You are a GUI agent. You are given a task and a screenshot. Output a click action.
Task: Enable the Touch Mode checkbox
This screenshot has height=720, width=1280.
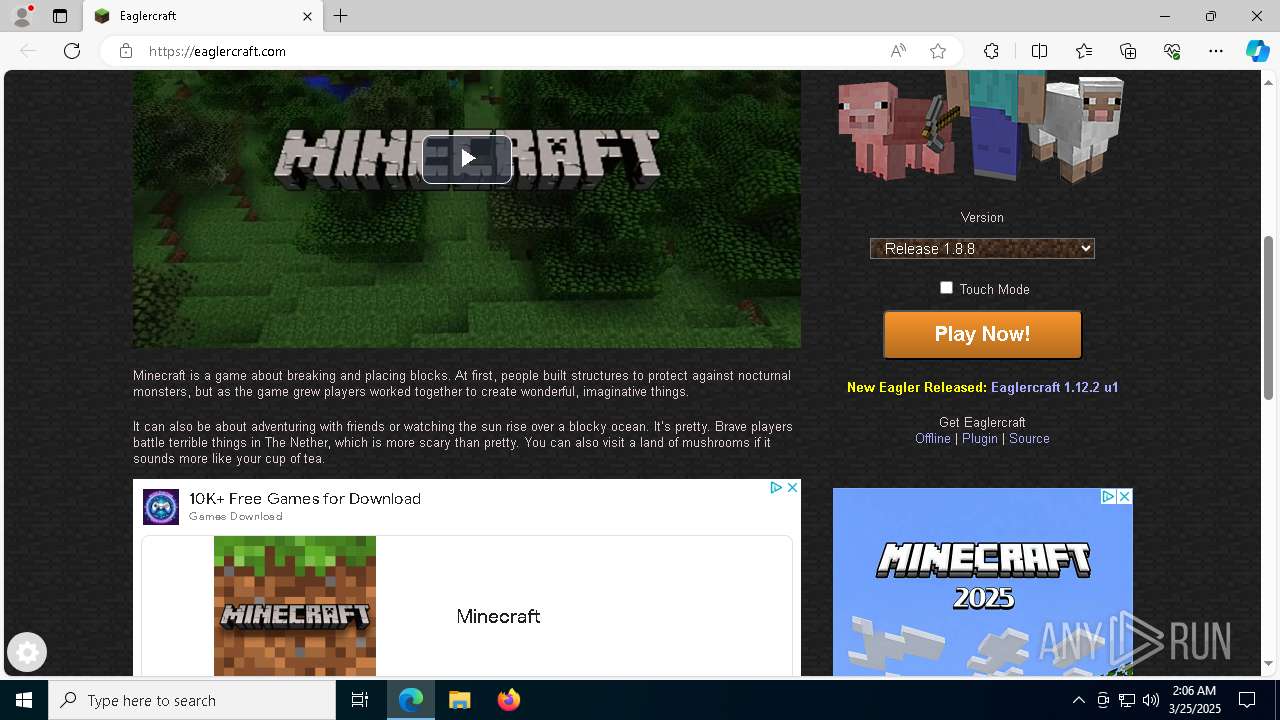pos(946,288)
